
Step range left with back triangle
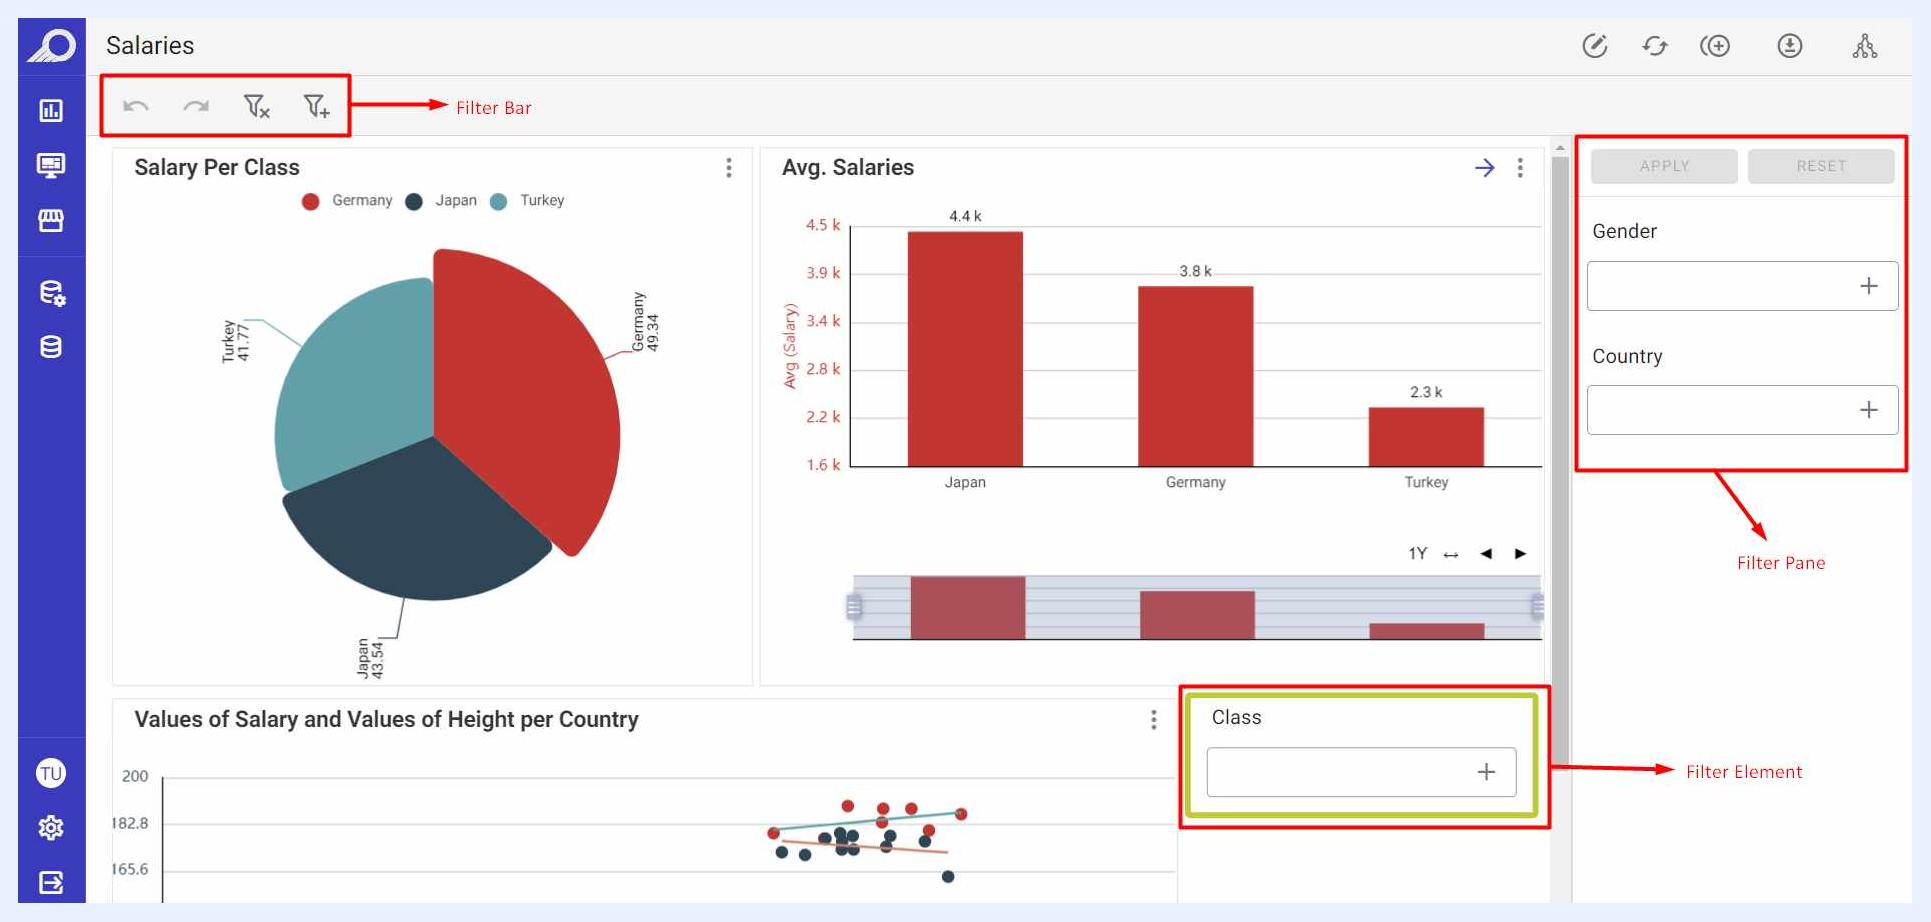click(1486, 554)
